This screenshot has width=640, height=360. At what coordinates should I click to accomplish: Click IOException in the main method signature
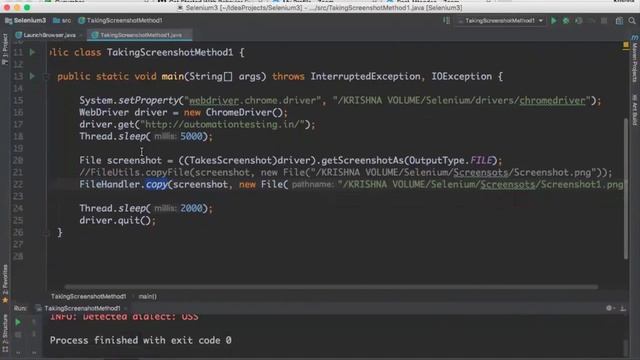coord(461,76)
